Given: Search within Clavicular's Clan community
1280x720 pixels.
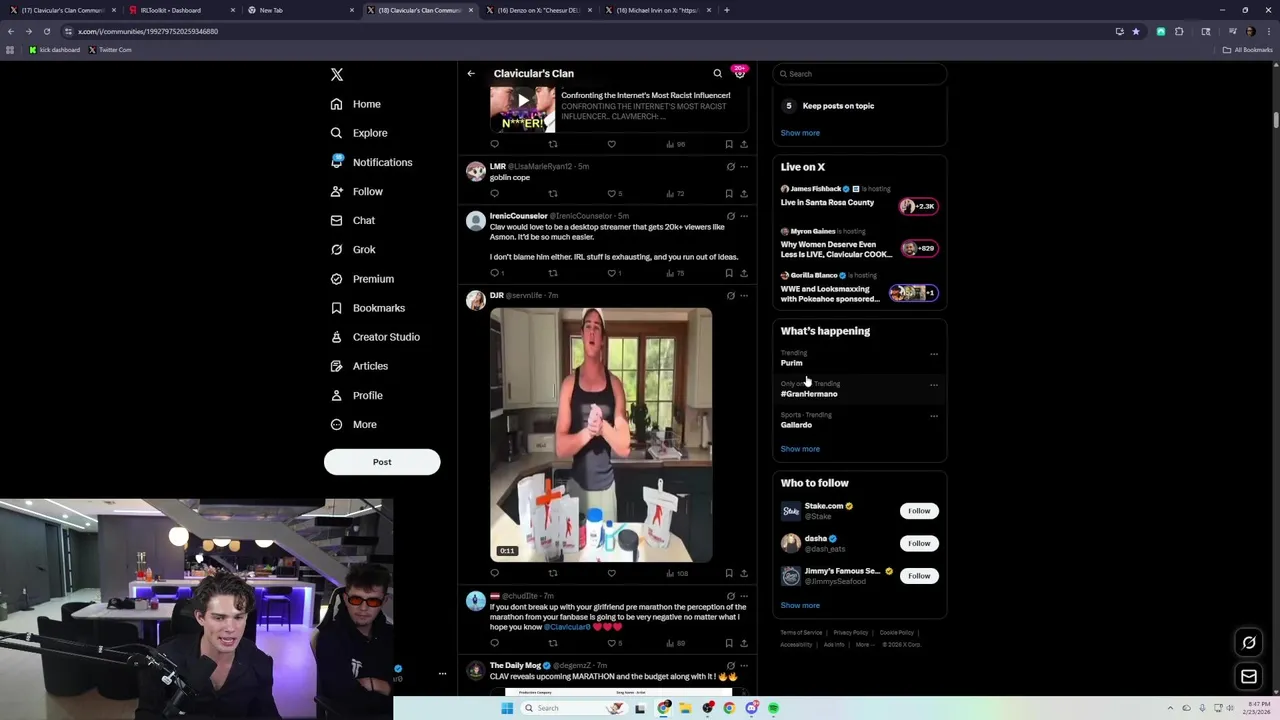Looking at the screenshot, I should point(717,73).
